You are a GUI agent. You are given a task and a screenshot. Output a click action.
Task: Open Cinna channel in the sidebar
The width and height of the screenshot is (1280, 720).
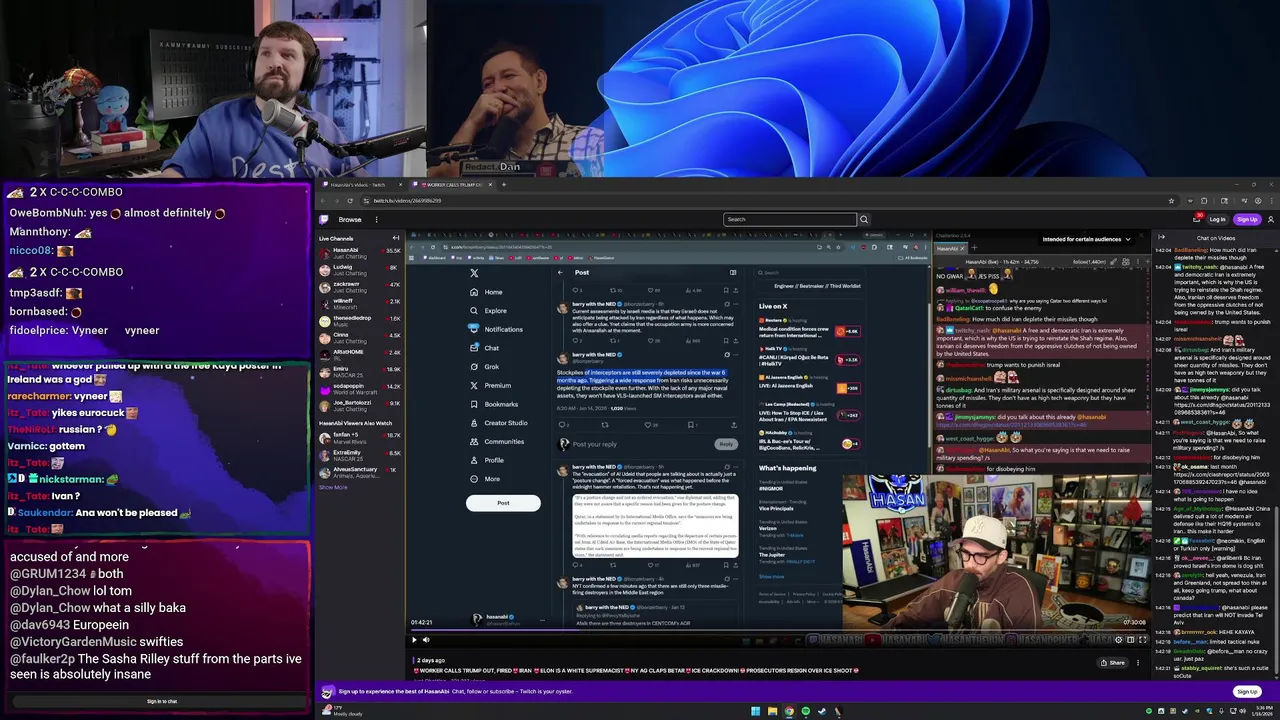click(360, 337)
